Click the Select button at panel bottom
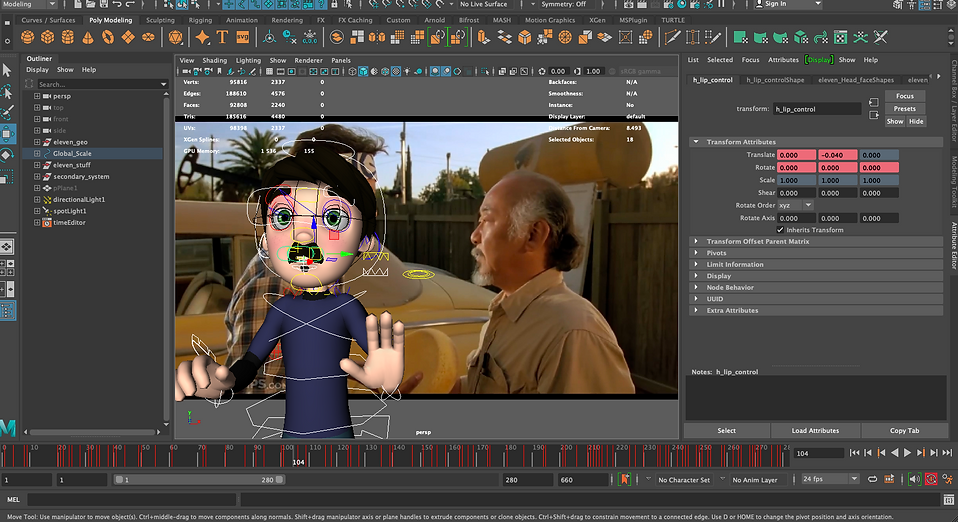Viewport: 958px width, 522px height. [x=726, y=431]
